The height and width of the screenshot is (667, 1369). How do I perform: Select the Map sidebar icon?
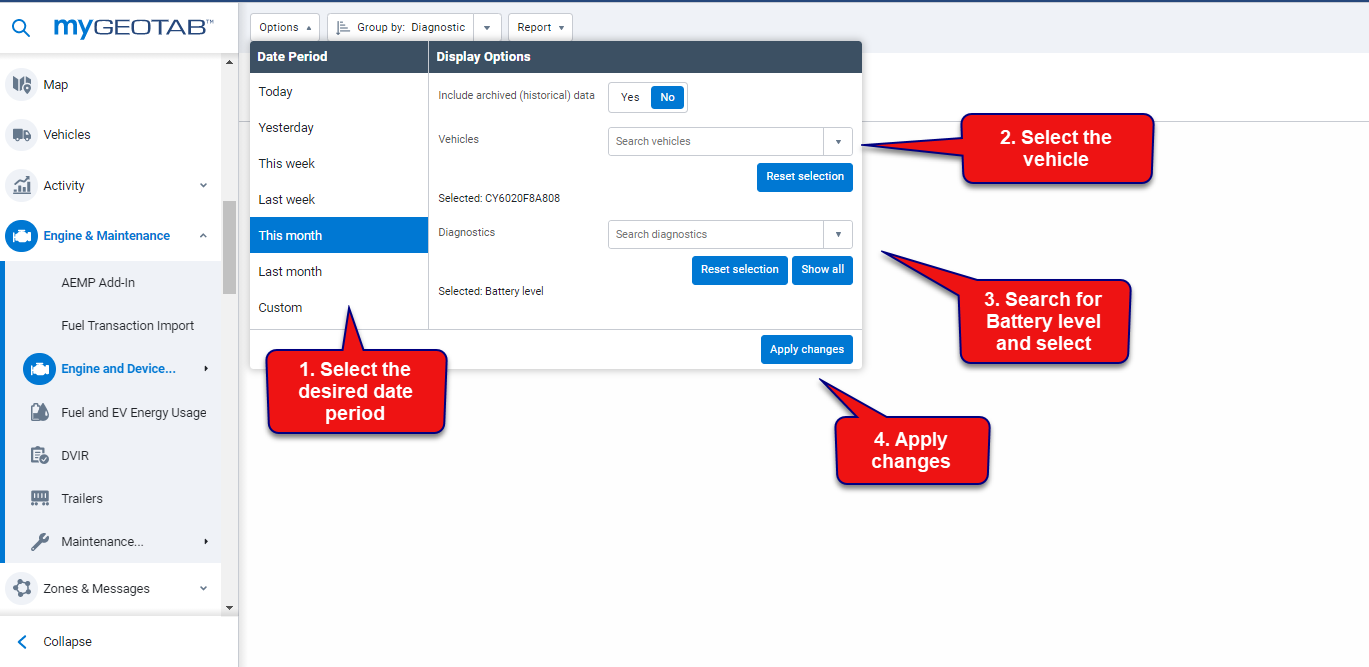21,85
